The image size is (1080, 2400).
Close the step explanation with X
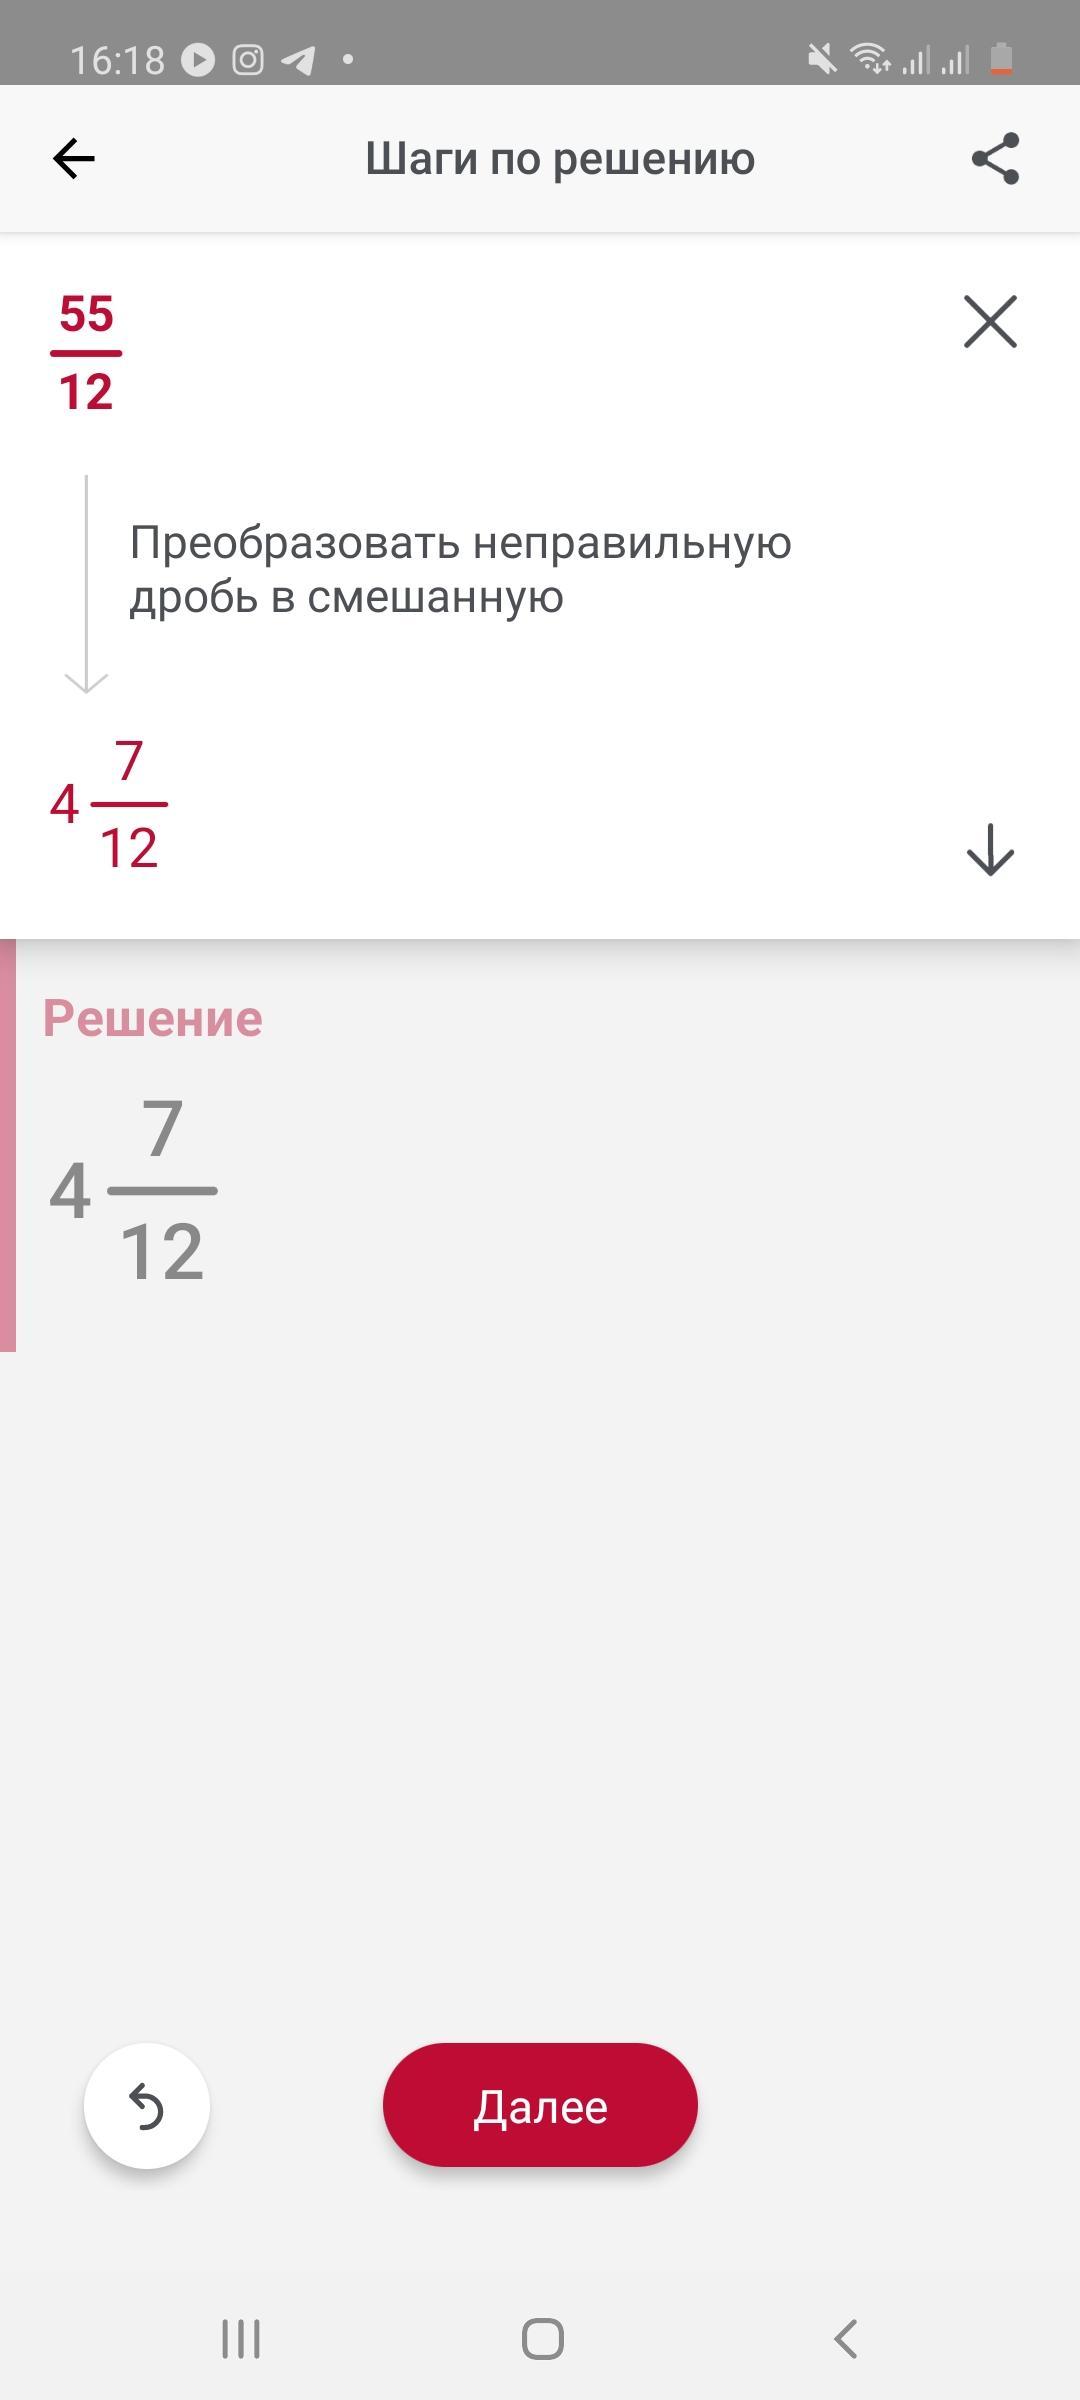click(990, 321)
